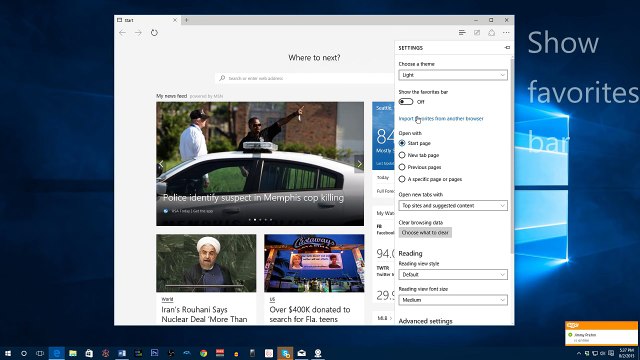The height and width of the screenshot is (360, 640).
Task: Select the New tab page radio option
Action: [x=402, y=155]
